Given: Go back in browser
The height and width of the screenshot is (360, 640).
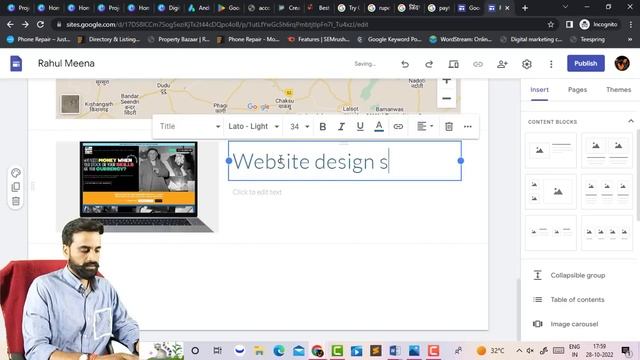Looking at the screenshot, I should pos(10,24).
